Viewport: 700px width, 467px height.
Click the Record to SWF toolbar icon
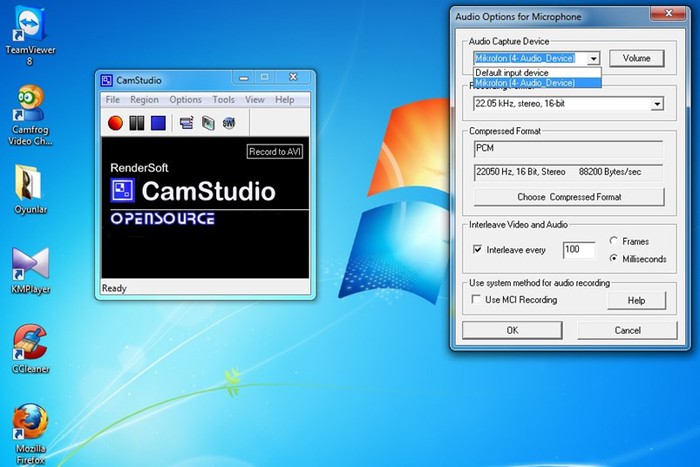tap(229, 123)
